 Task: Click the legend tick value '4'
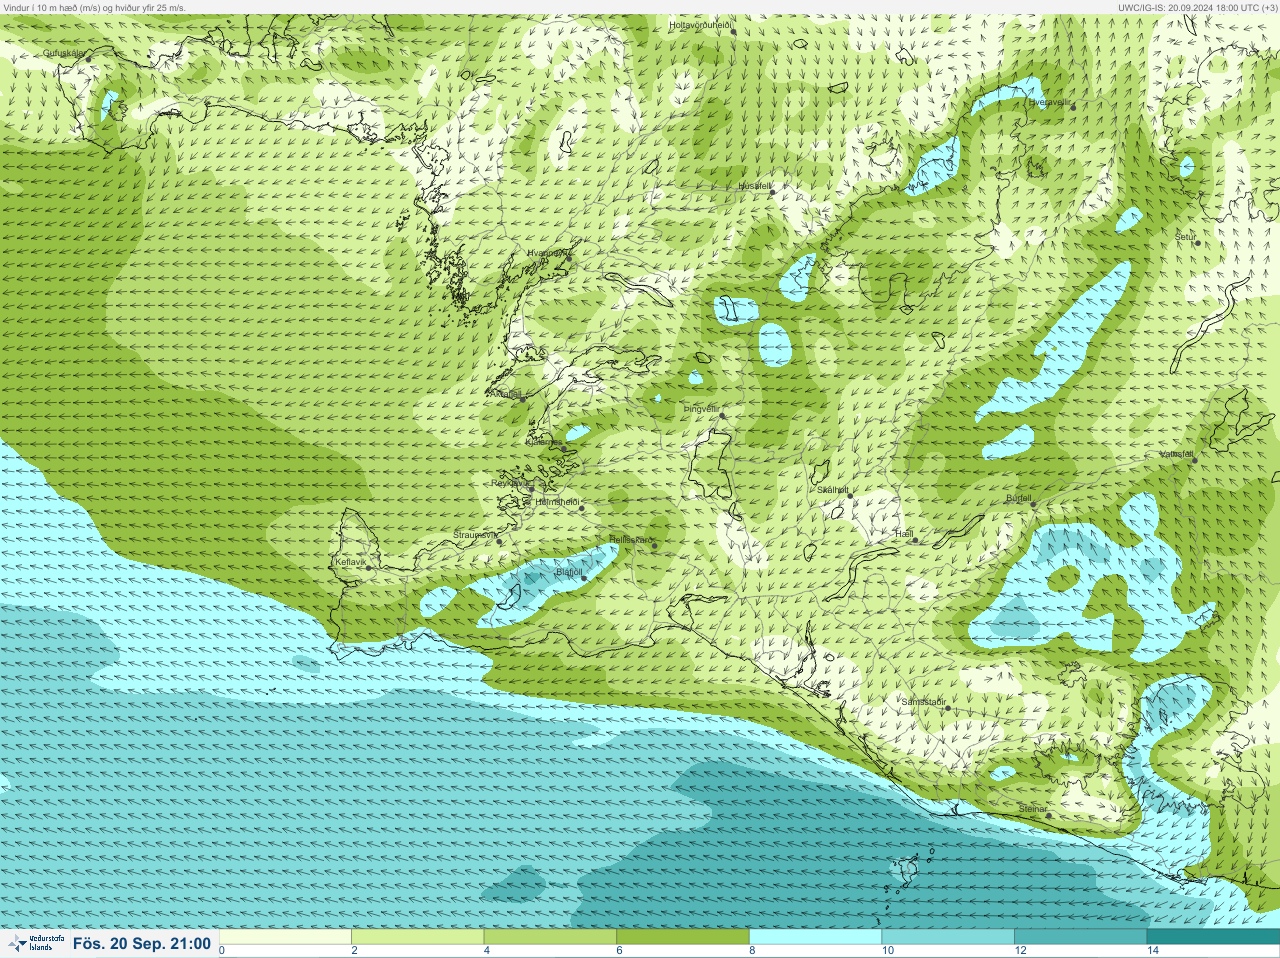pyautogui.click(x=487, y=950)
